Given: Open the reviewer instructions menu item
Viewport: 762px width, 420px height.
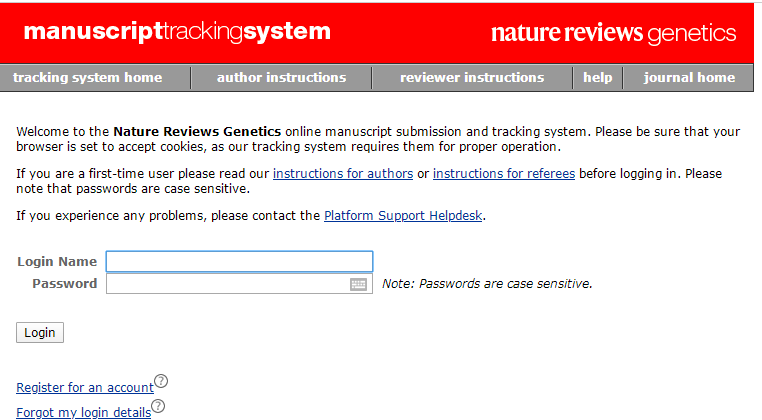Looking at the screenshot, I should coord(472,78).
